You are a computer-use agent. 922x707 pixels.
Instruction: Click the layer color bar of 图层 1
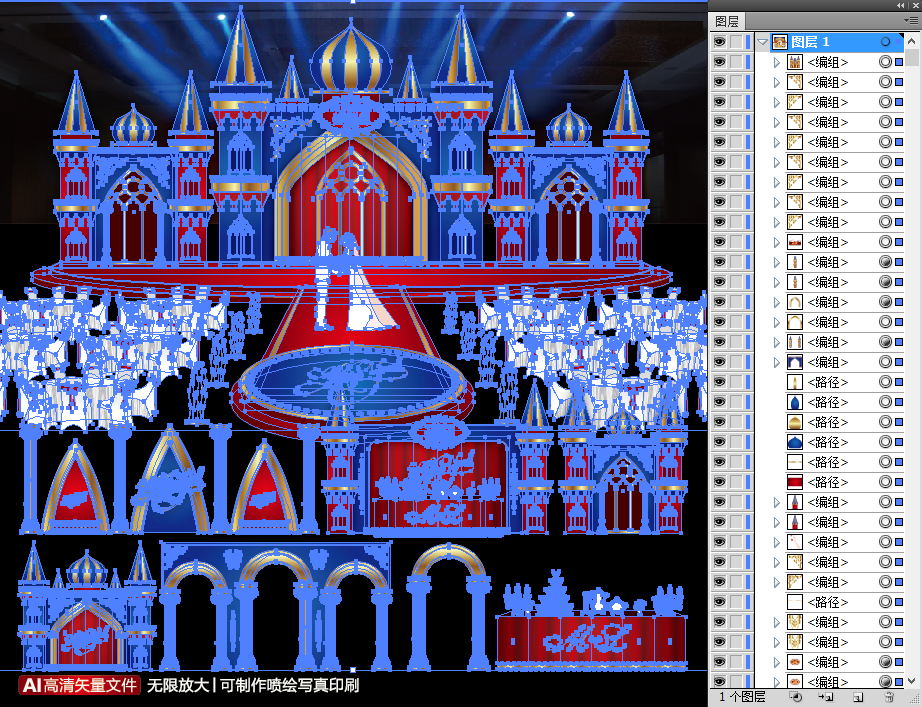(748, 42)
